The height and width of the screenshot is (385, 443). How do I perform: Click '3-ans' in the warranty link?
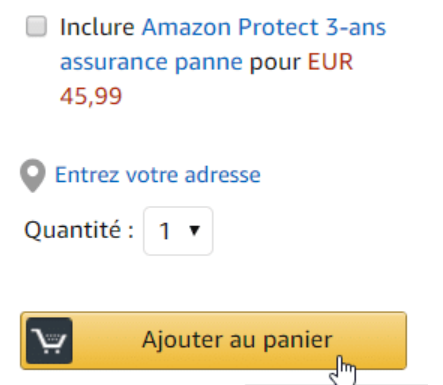coord(356,27)
